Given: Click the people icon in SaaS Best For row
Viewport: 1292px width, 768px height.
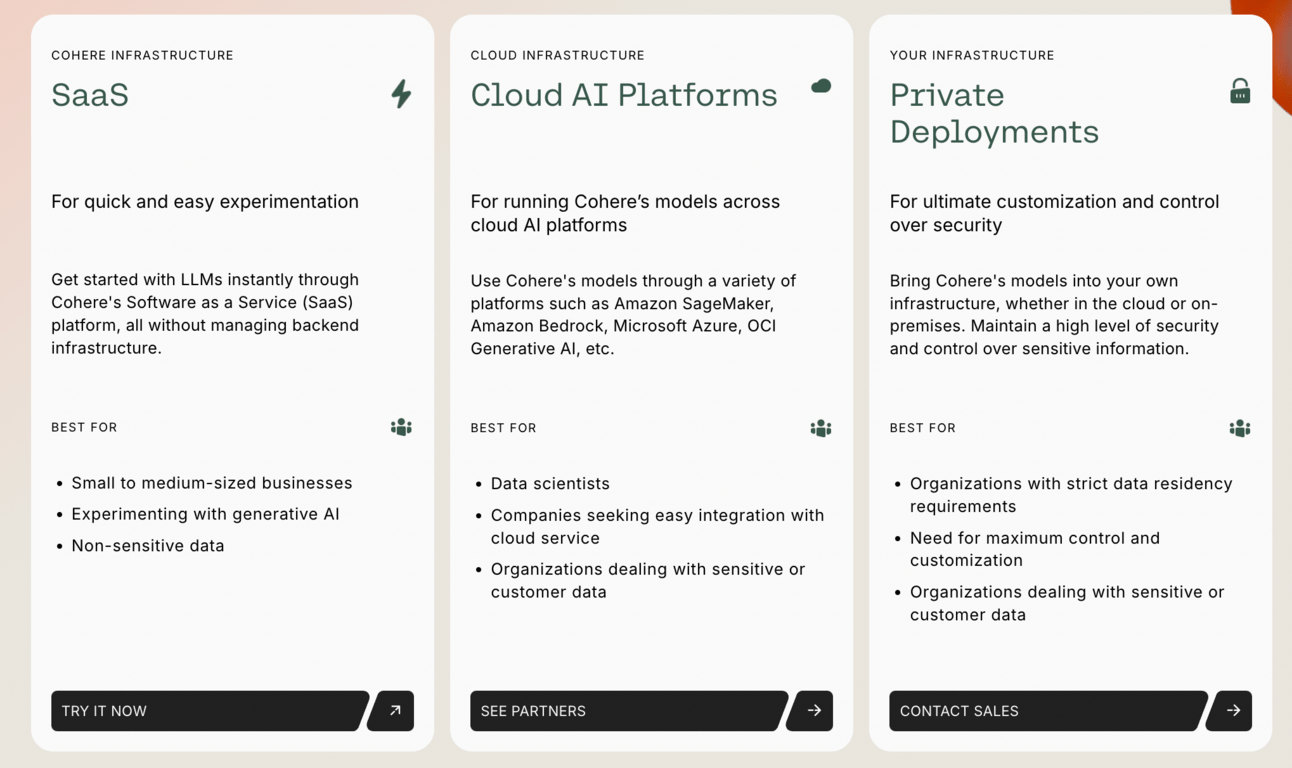Looking at the screenshot, I should point(401,427).
